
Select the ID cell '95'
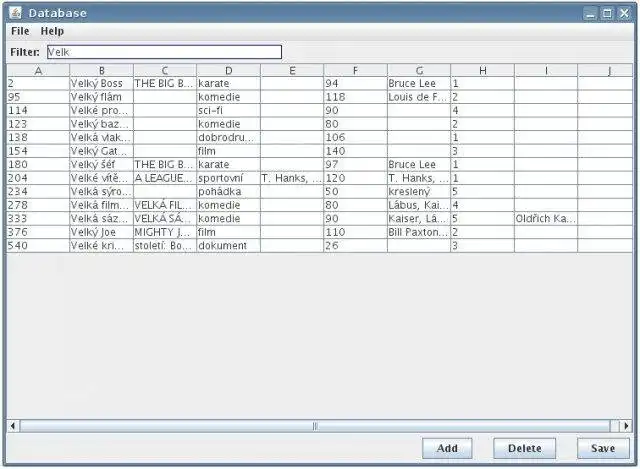(38, 97)
